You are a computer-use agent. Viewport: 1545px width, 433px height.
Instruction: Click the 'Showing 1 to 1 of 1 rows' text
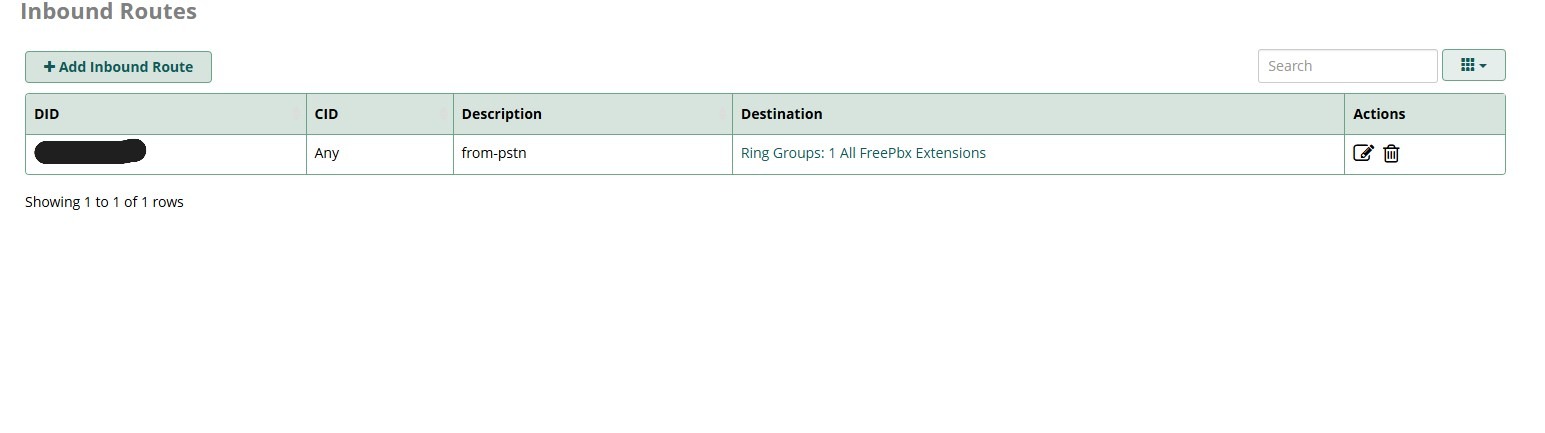104,202
